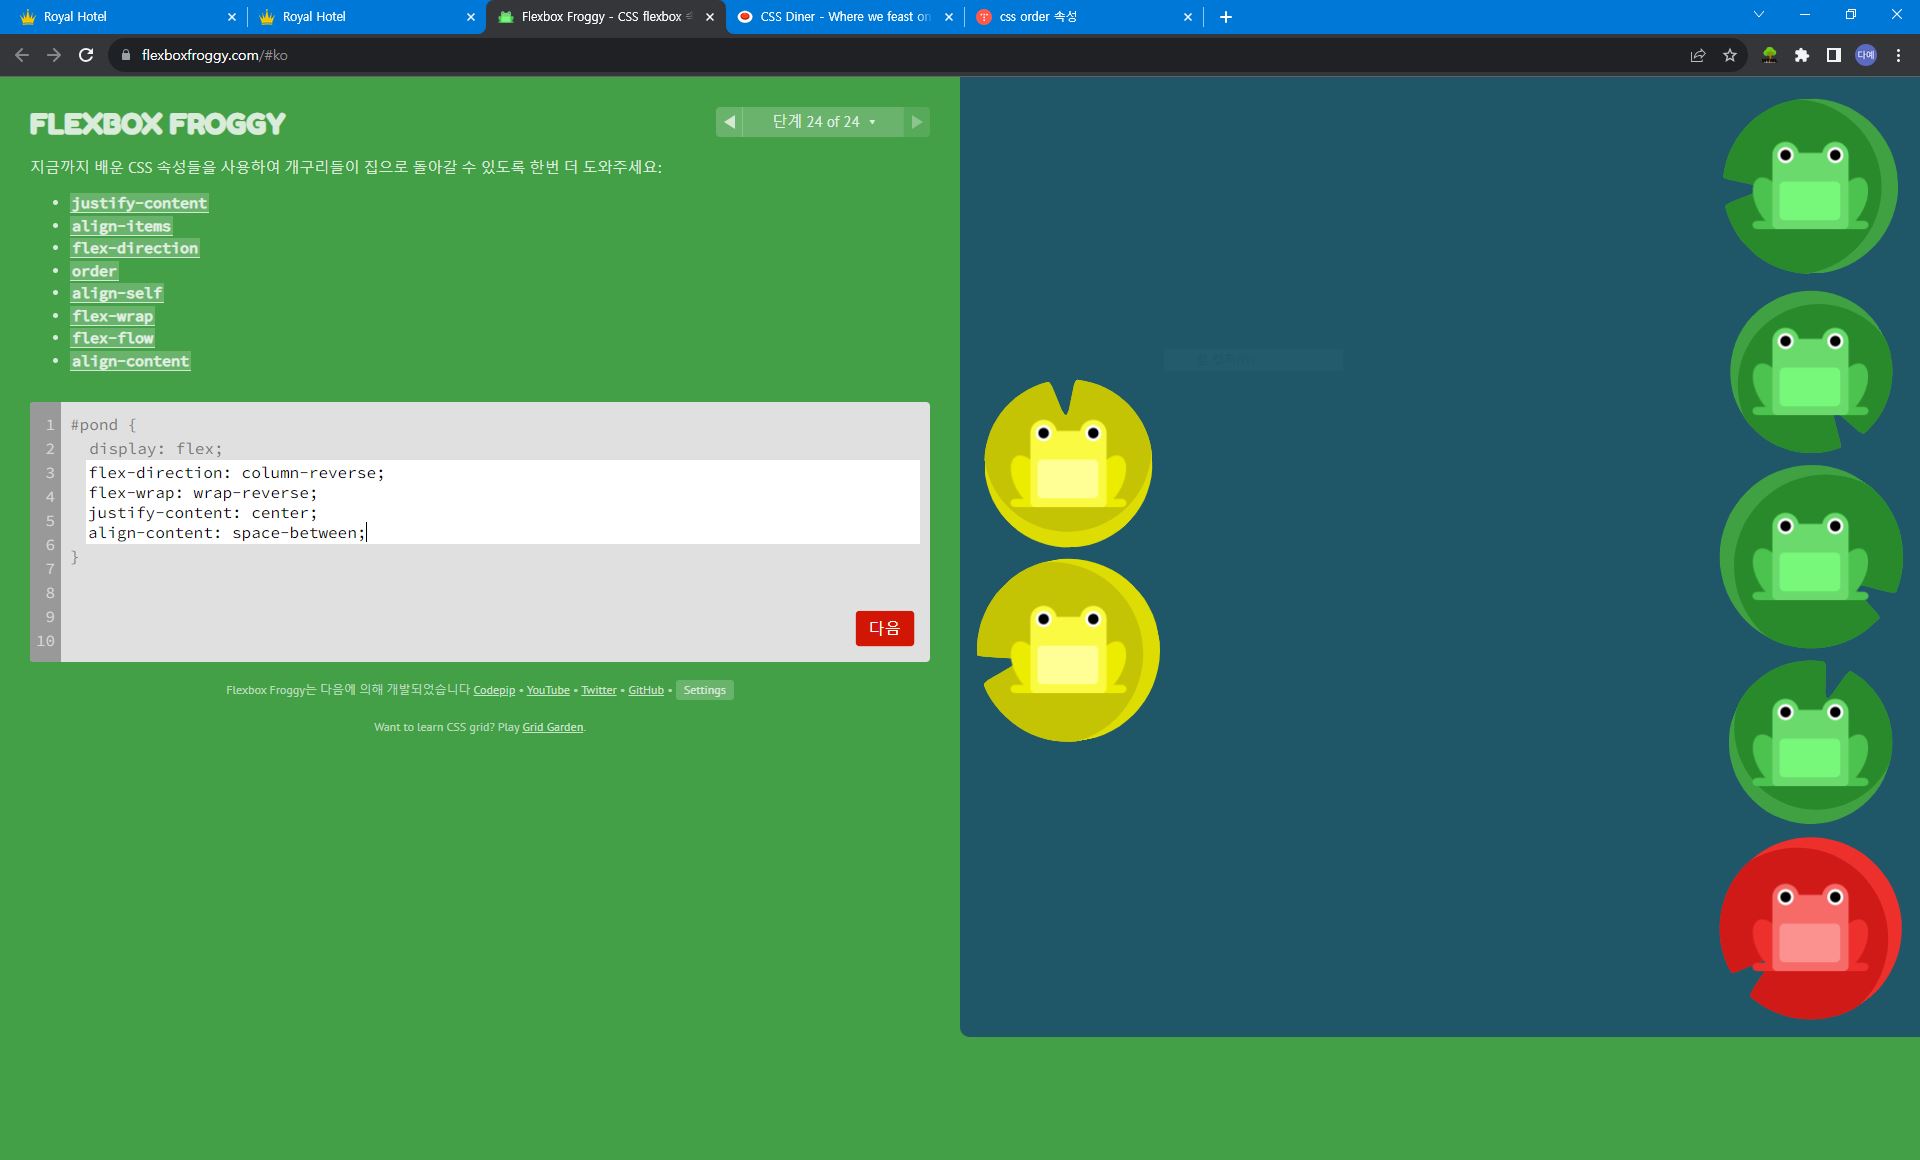Open the Codepip link

coord(494,690)
